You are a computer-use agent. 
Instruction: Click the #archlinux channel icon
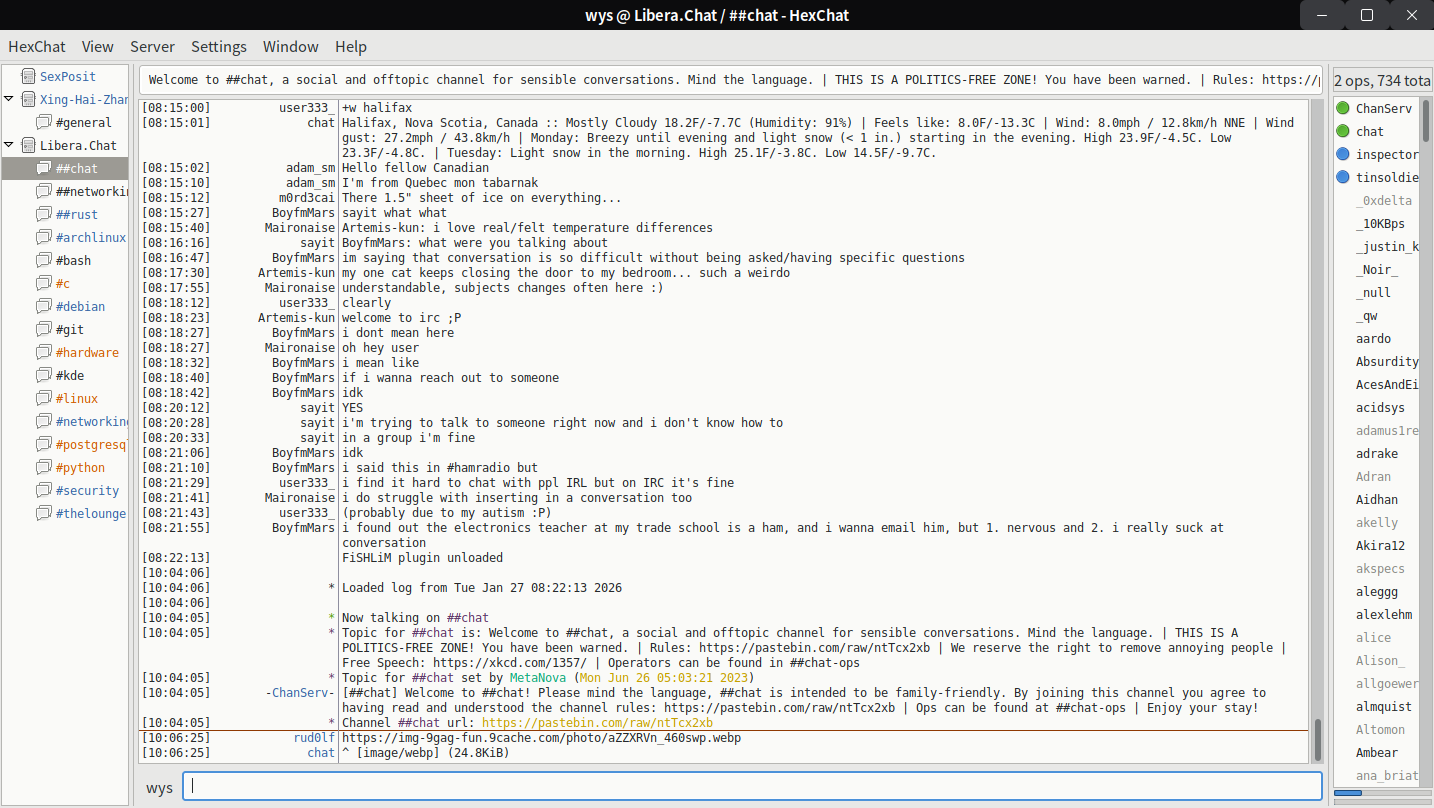43,238
